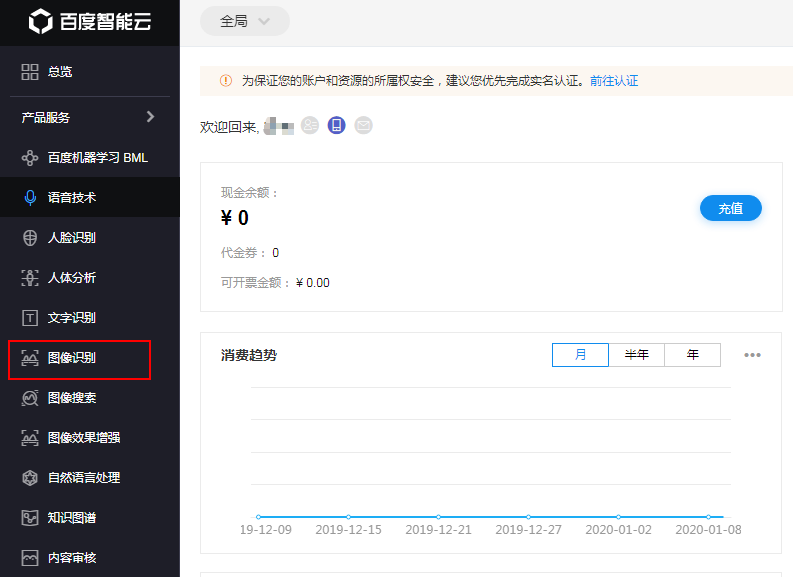793x577 pixels.
Task: Open the three-dot menu of 消费趋势
Action: click(x=752, y=355)
